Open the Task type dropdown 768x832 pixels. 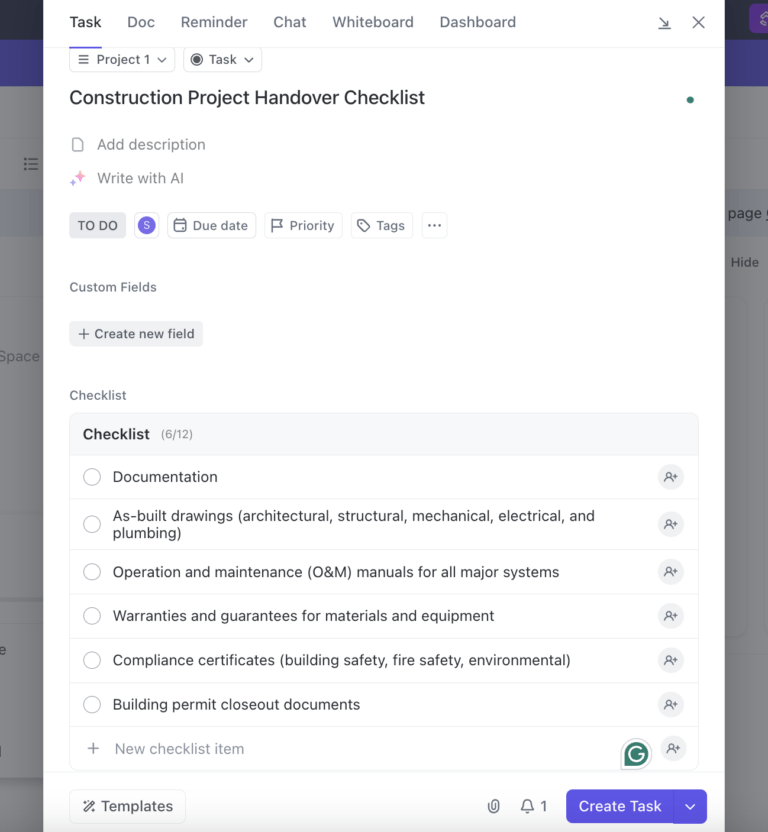pyautogui.click(x=222, y=59)
